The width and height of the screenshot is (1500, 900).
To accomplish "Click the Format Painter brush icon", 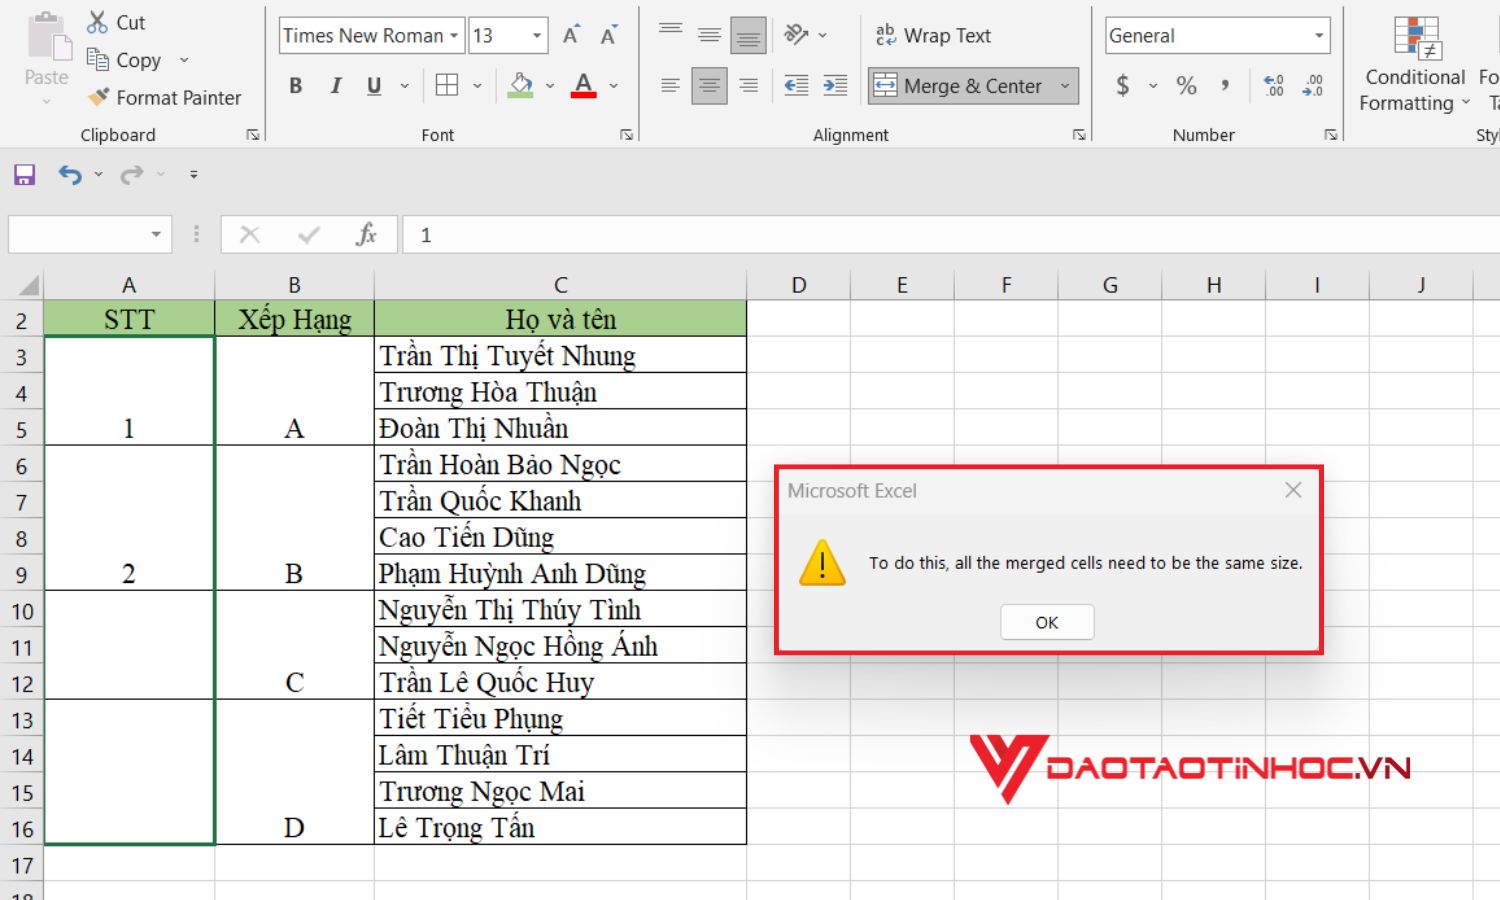I will click(98, 97).
